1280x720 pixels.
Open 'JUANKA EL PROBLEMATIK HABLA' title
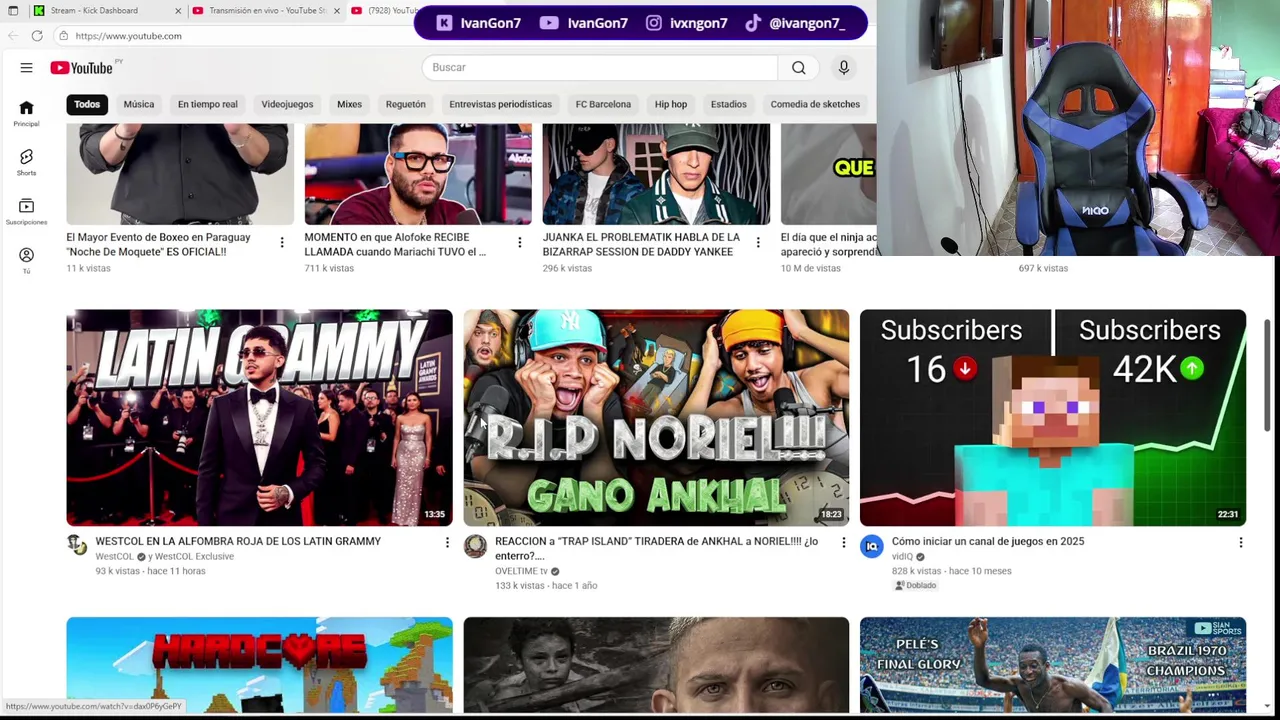641,244
